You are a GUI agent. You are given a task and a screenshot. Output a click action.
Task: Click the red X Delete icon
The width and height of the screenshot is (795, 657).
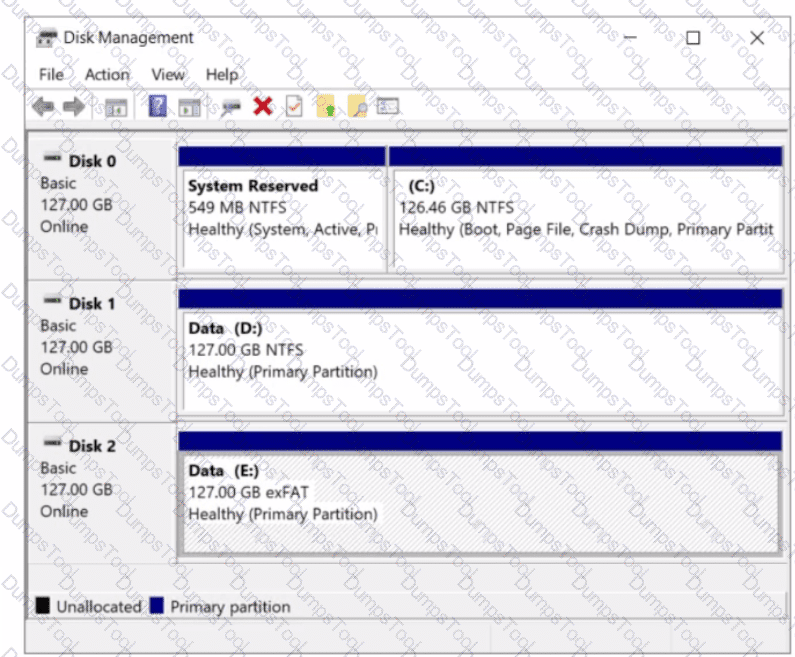pos(262,107)
